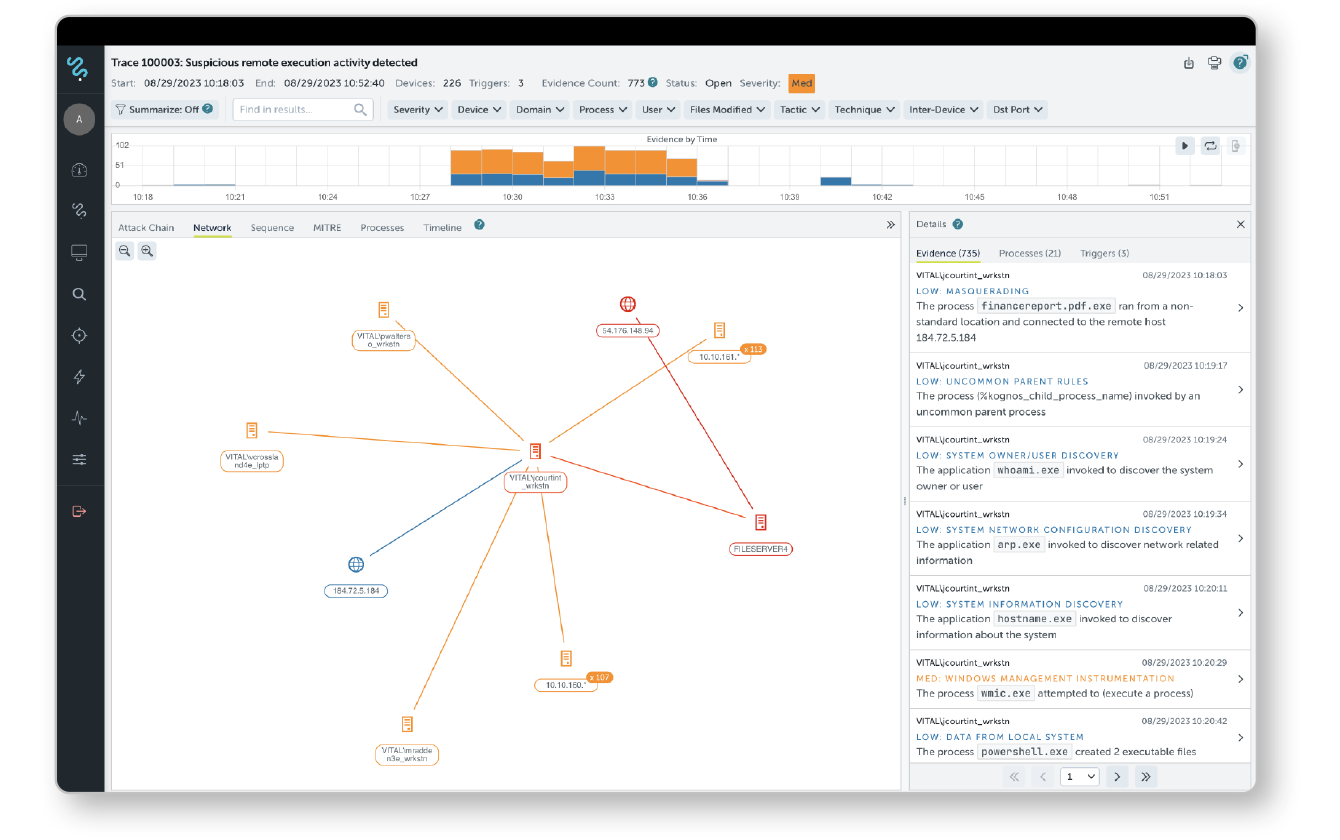1340x840 pixels.
Task: Open the monitor devices sidebar icon
Action: 79,253
